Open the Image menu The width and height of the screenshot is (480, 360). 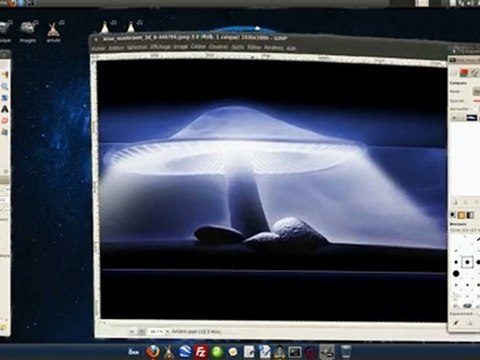coord(180,47)
